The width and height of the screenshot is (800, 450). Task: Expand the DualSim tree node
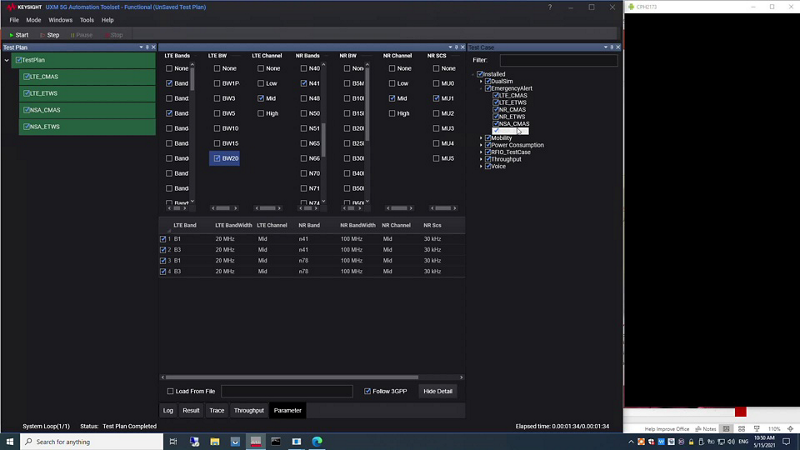click(481, 81)
